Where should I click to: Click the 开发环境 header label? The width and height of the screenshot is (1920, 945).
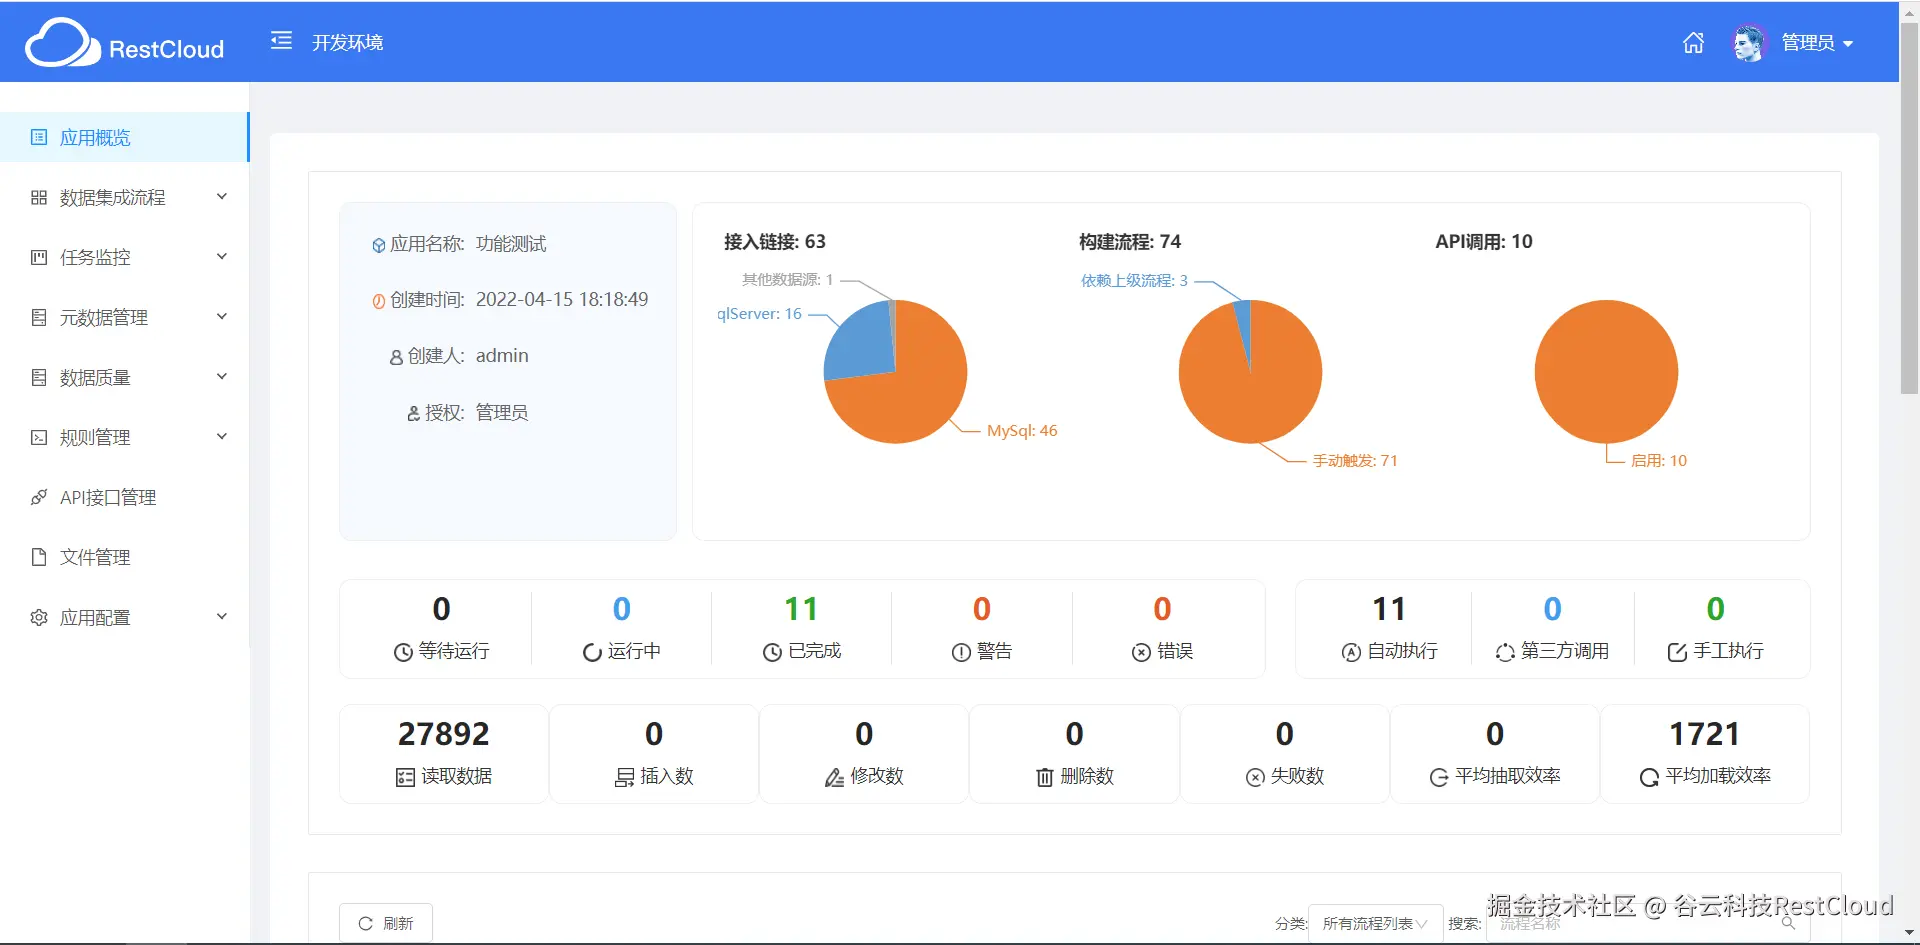(x=348, y=42)
